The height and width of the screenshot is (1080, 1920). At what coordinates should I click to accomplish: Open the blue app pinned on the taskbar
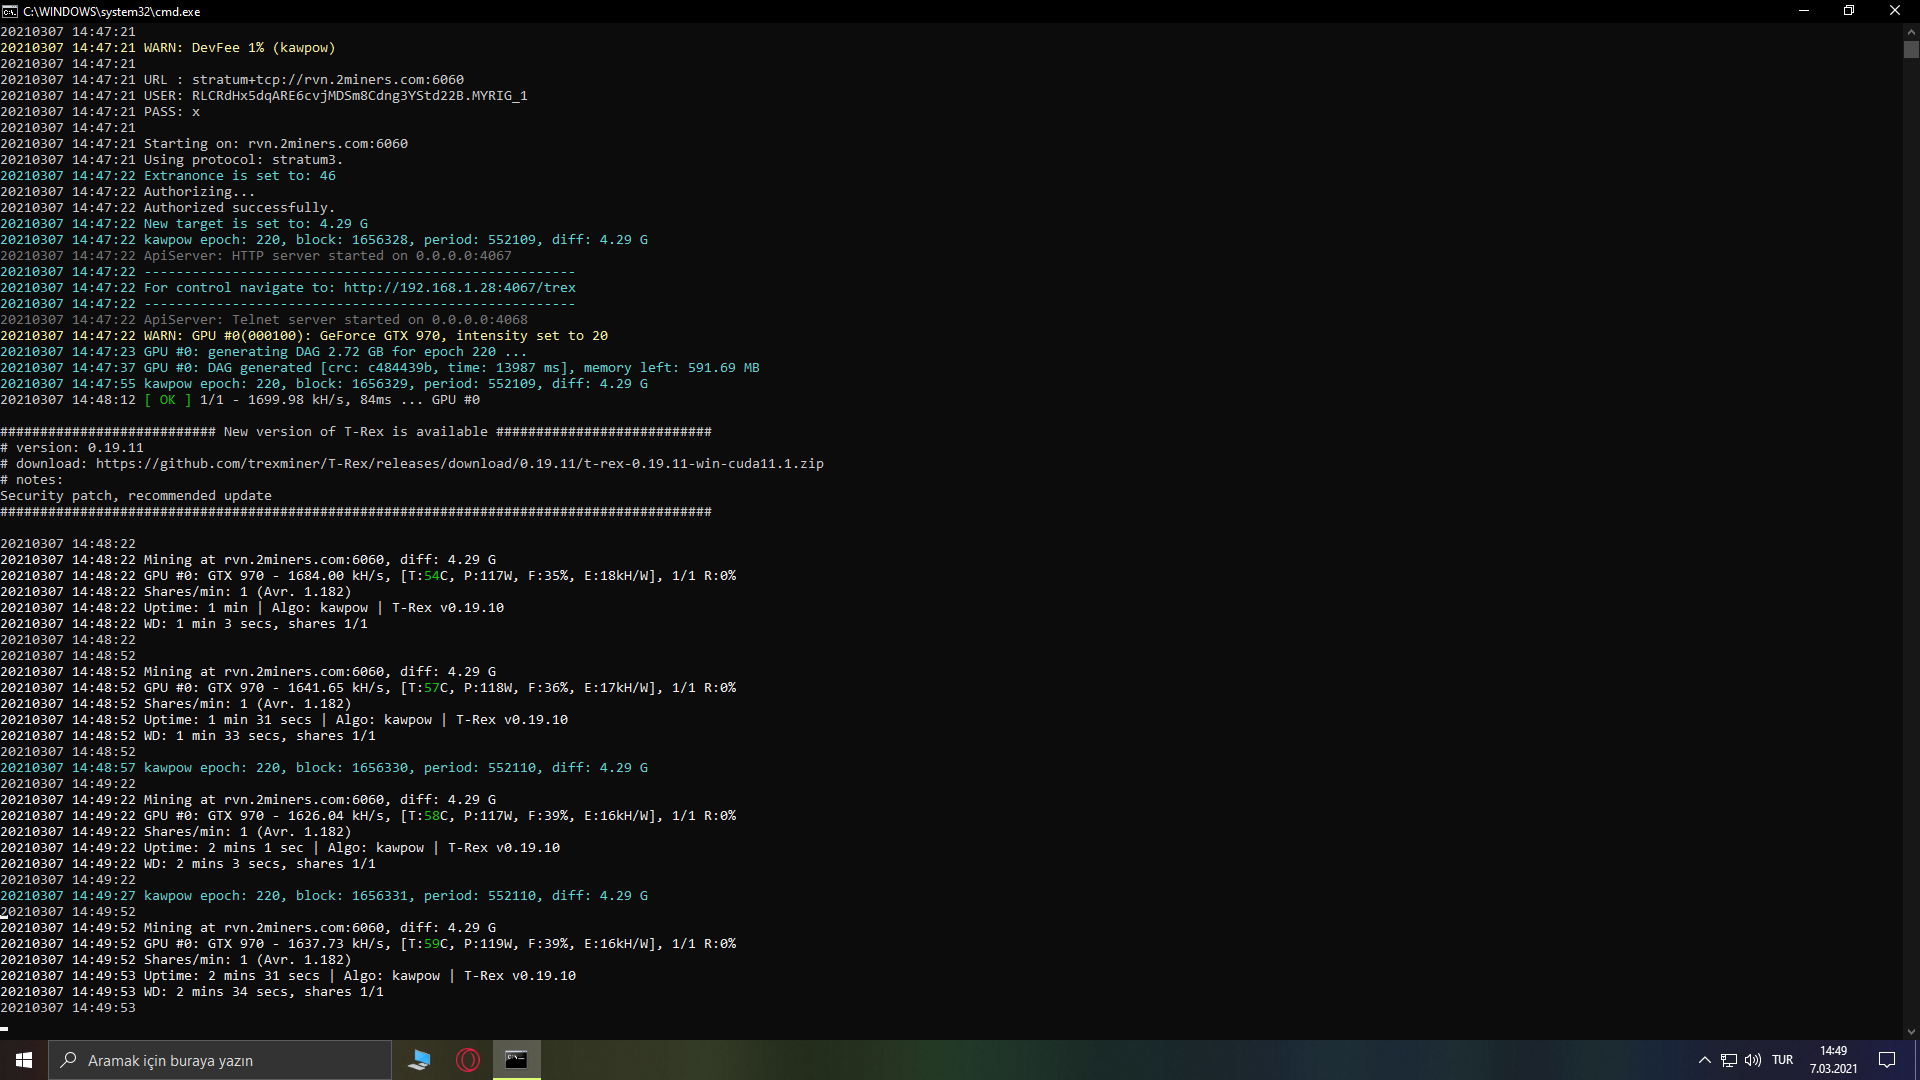tap(420, 1060)
